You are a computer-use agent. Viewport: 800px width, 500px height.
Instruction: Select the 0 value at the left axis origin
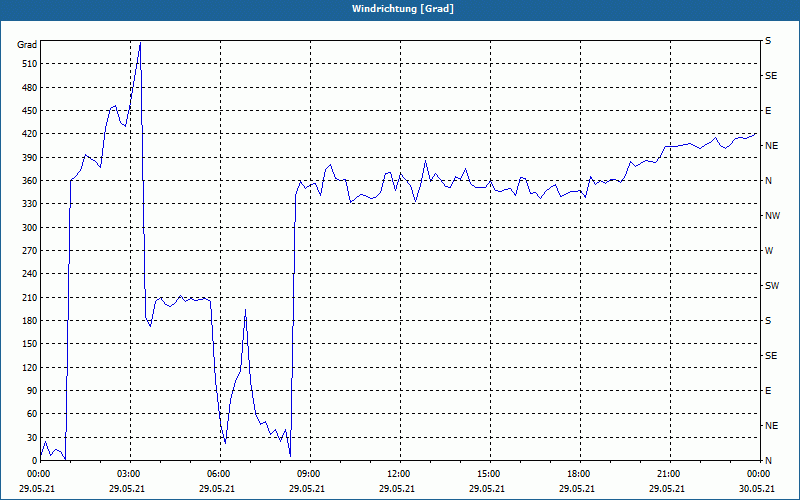34,461
